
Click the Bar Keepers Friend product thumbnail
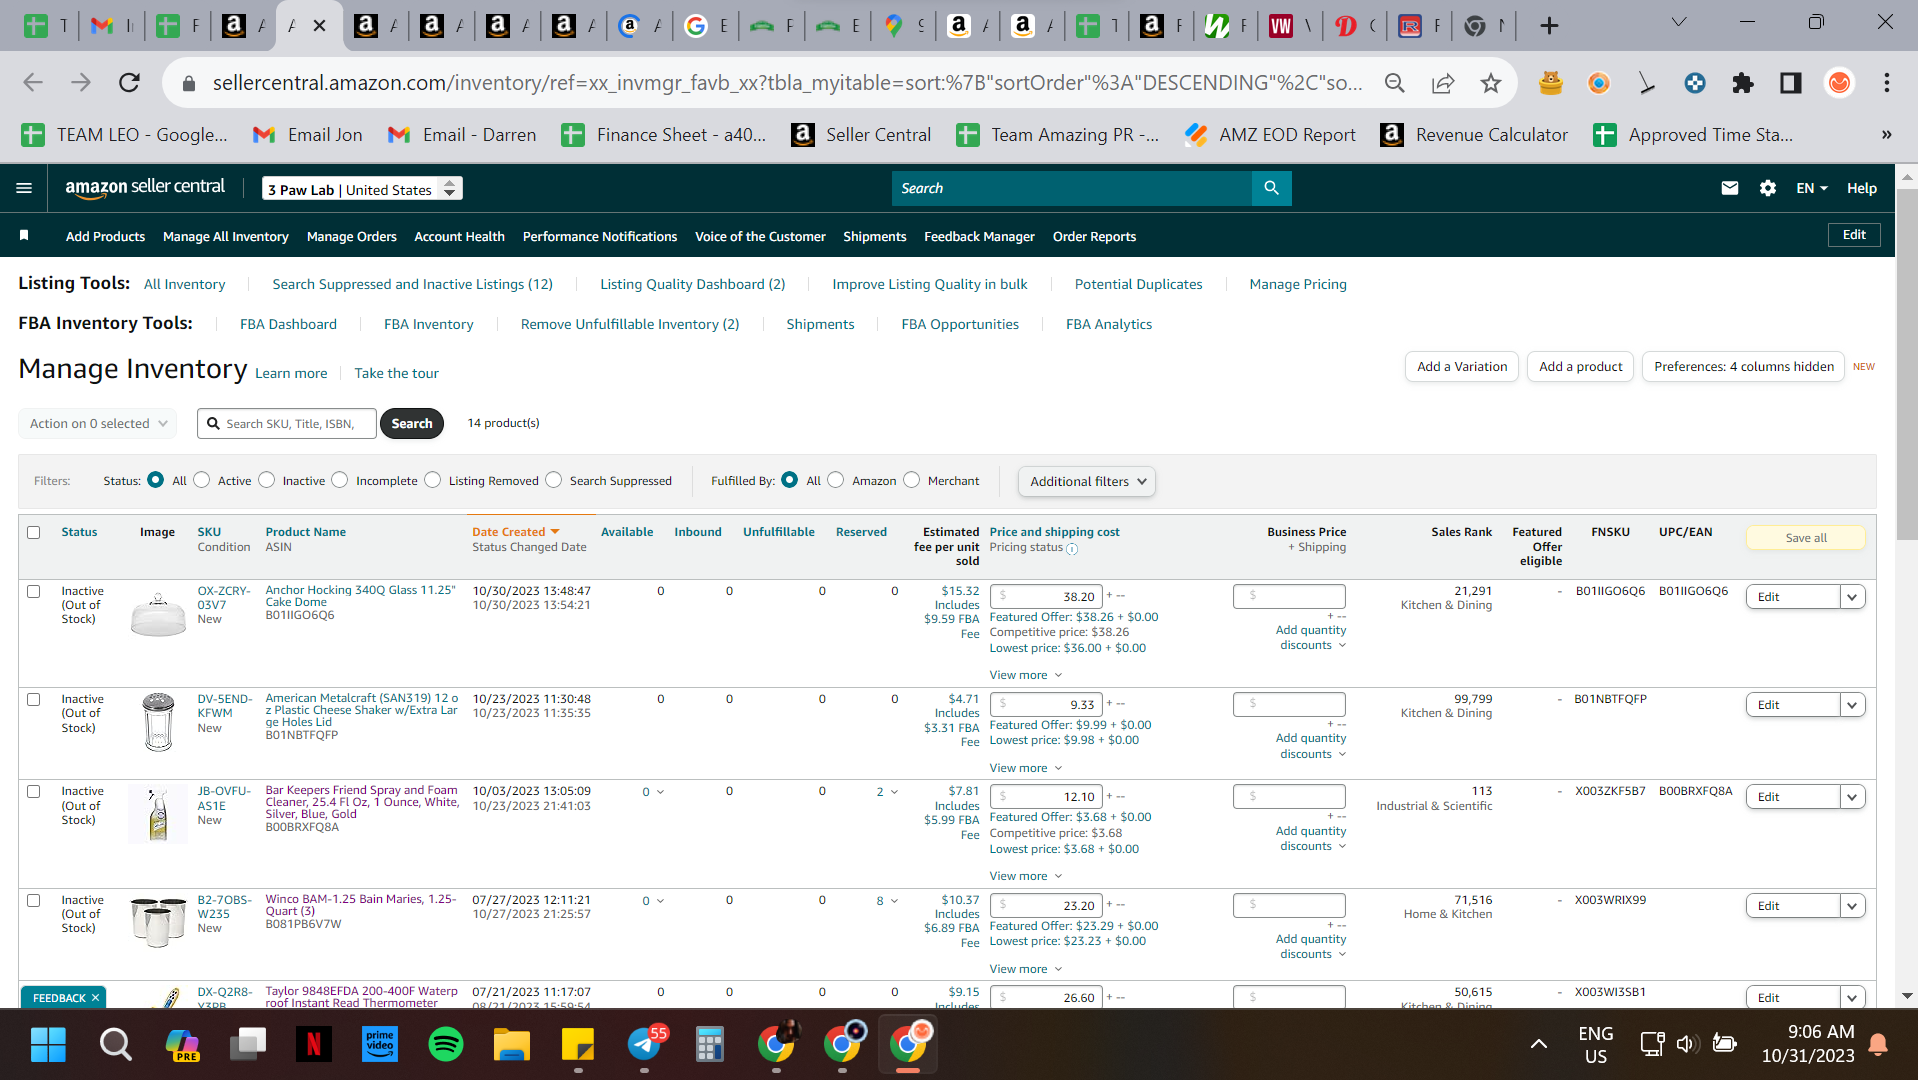click(x=158, y=815)
